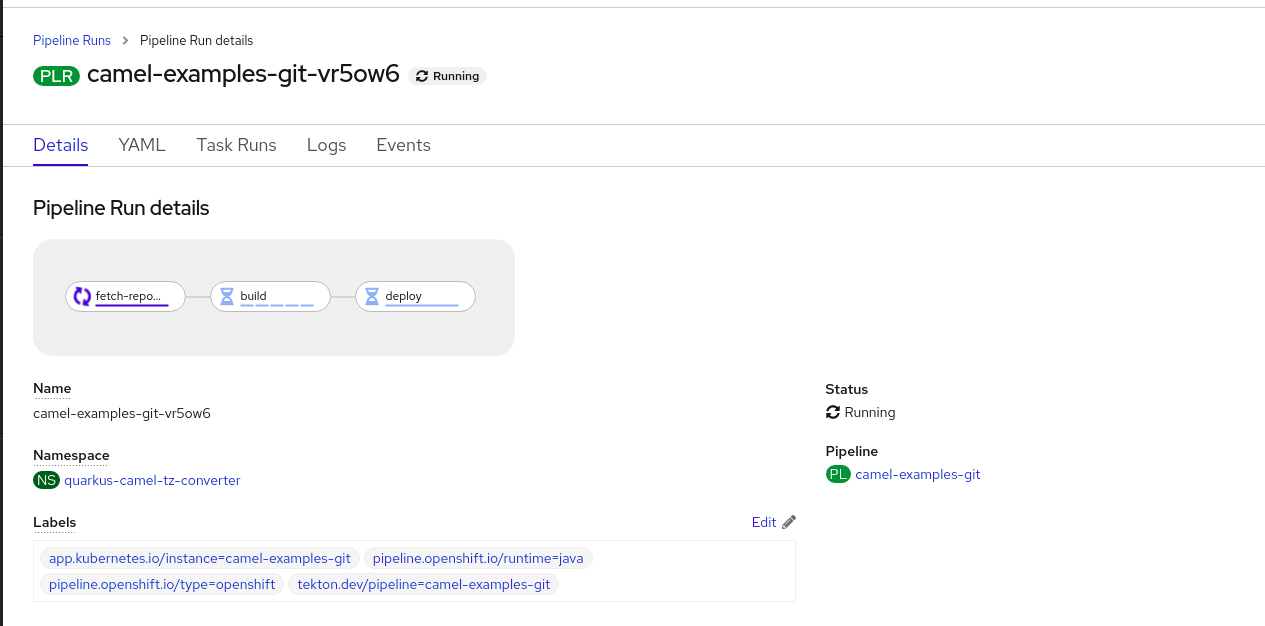Click the Labels field label
Image resolution: width=1265 pixels, height=626 pixels.
click(x=54, y=523)
